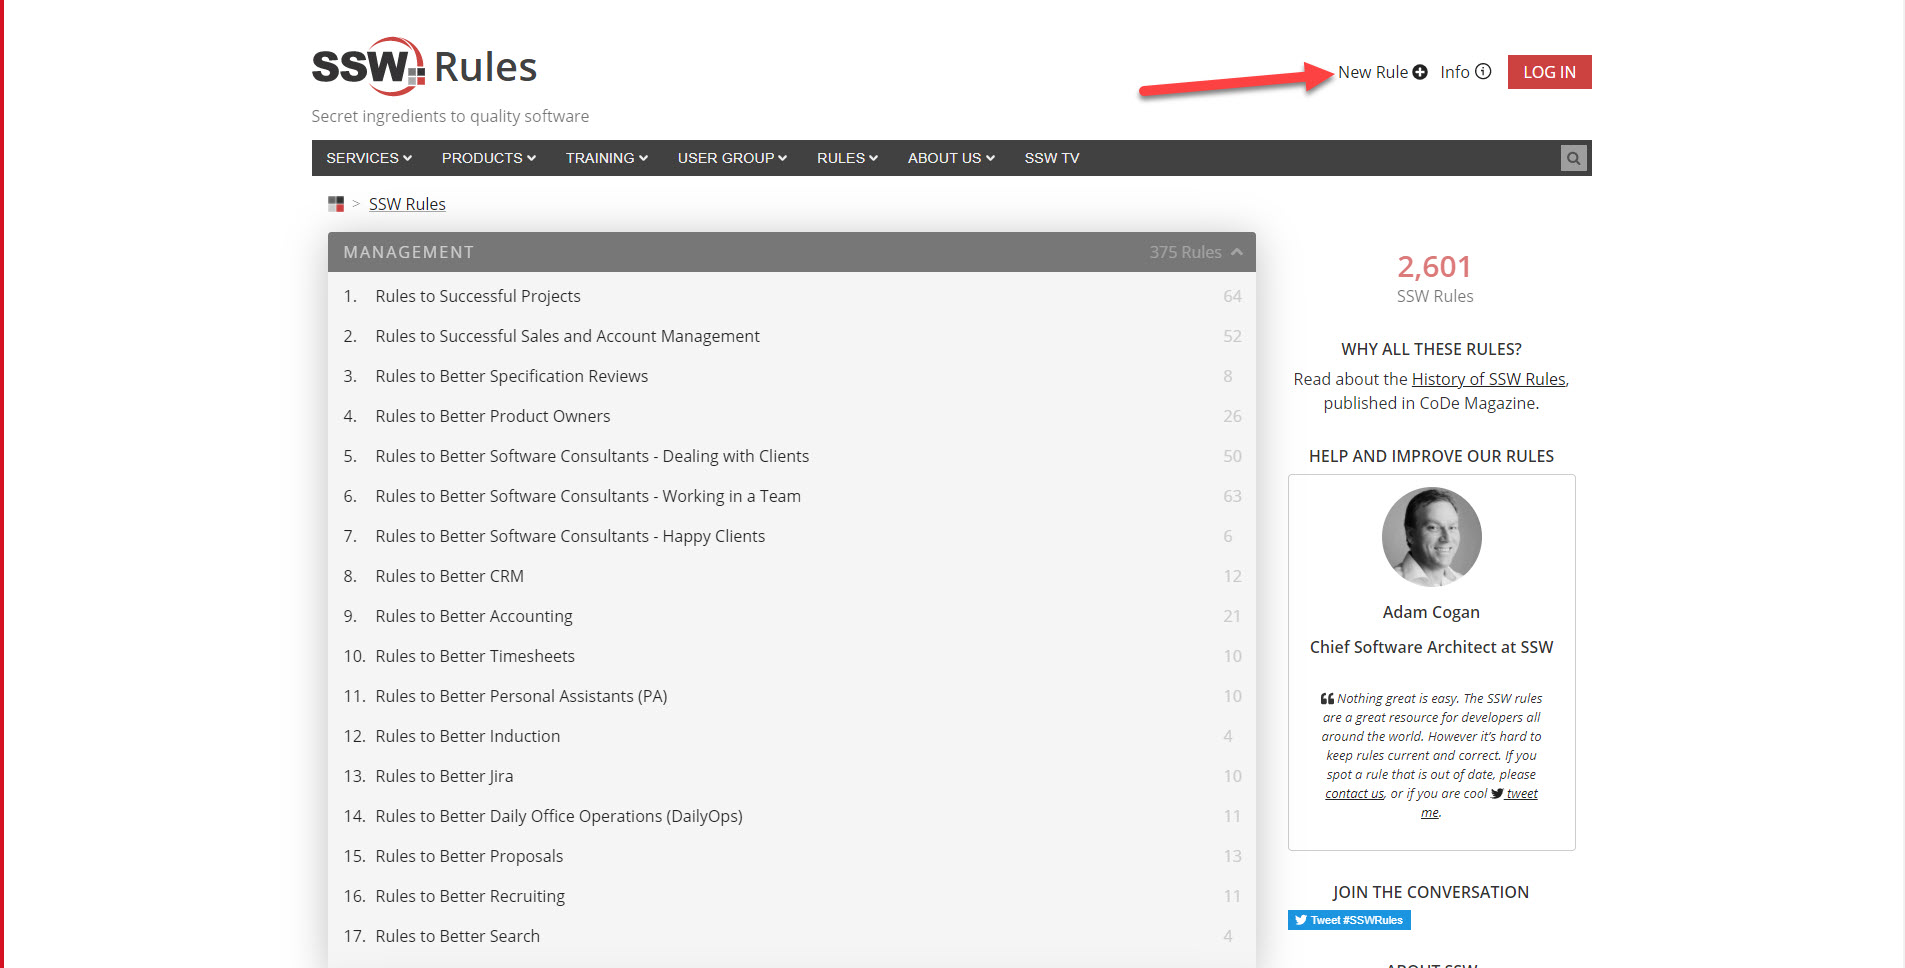Open Rules to Better Daily Office Operations
This screenshot has width=1905, height=968.
(559, 816)
